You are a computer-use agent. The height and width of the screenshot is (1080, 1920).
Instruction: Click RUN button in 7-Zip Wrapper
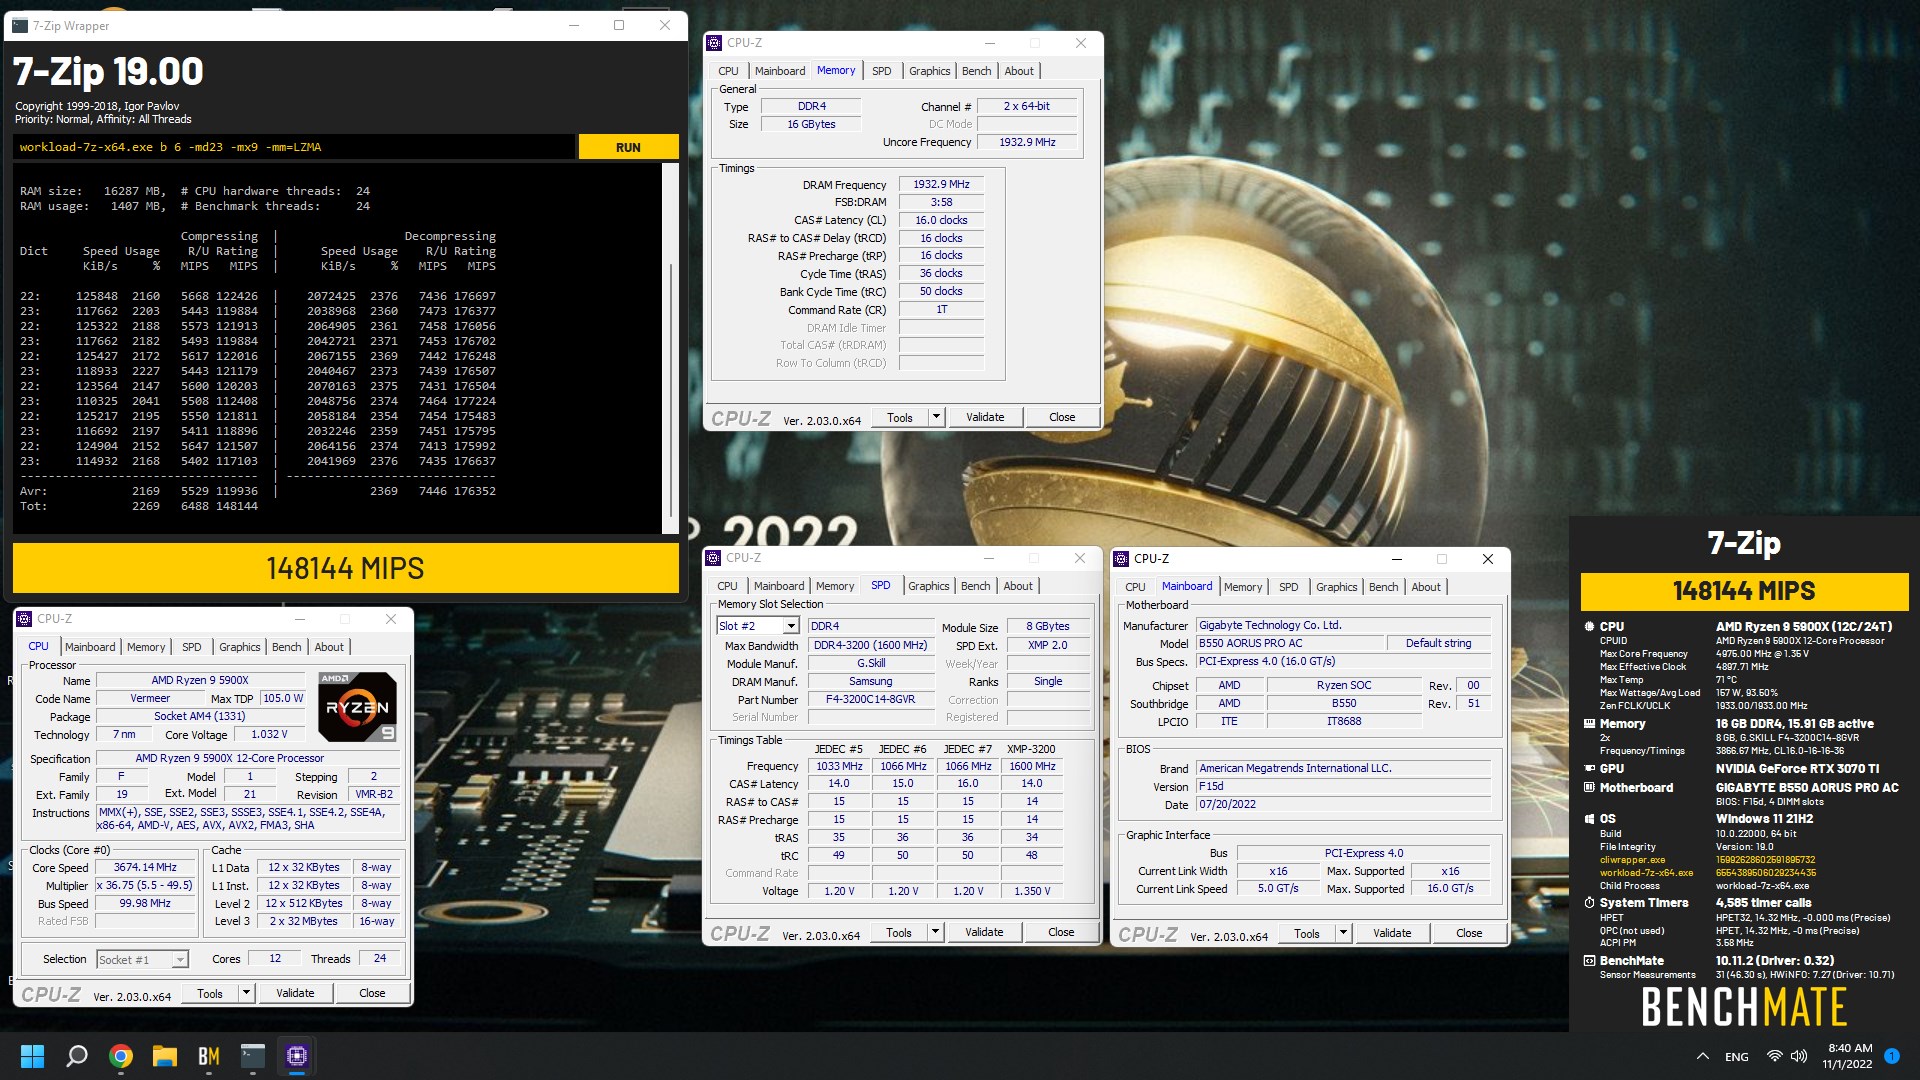click(628, 147)
